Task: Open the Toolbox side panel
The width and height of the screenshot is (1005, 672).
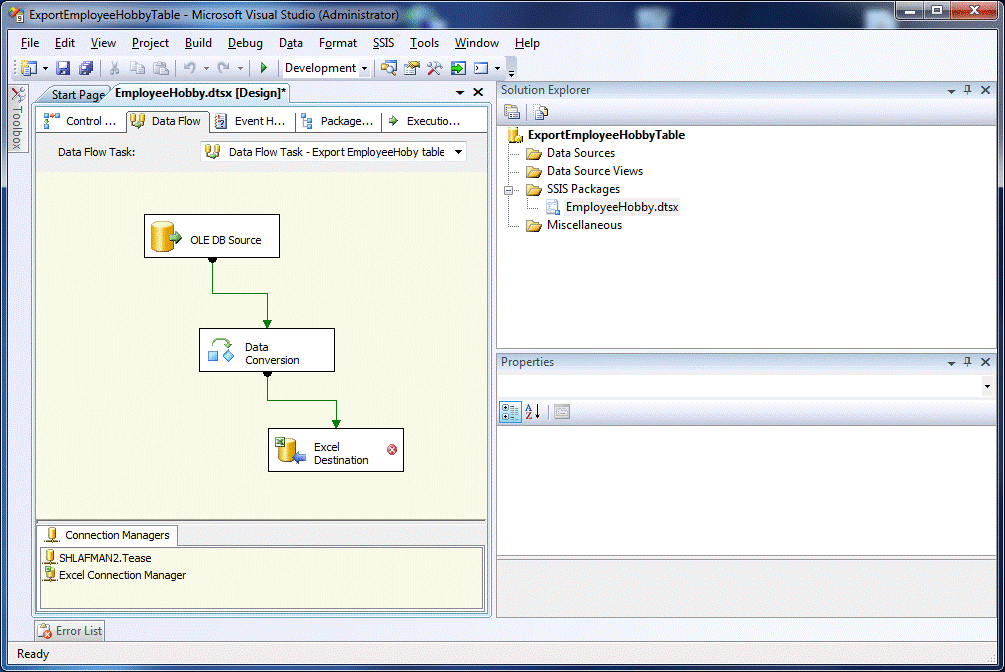Action: (17, 121)
